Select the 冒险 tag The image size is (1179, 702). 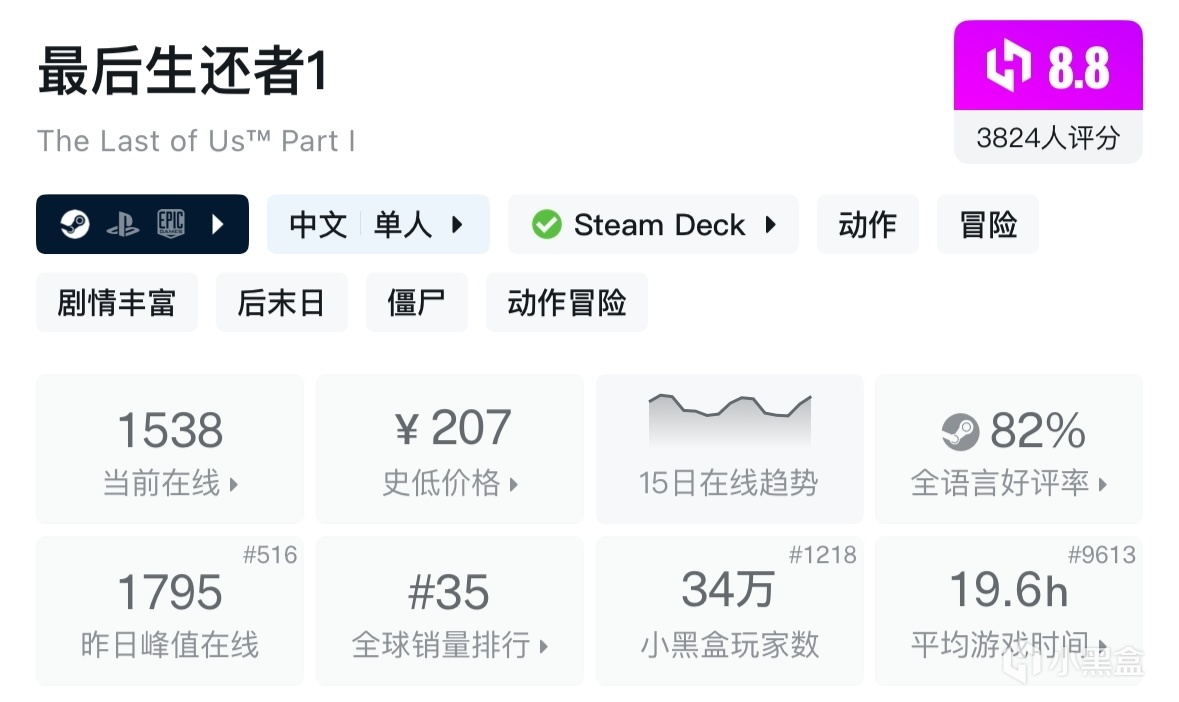(x=987, y=224)
